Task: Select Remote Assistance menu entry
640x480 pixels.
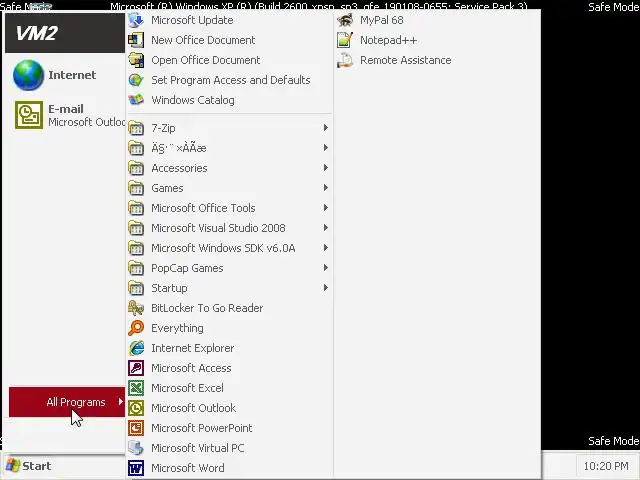Action: point(438,60)
